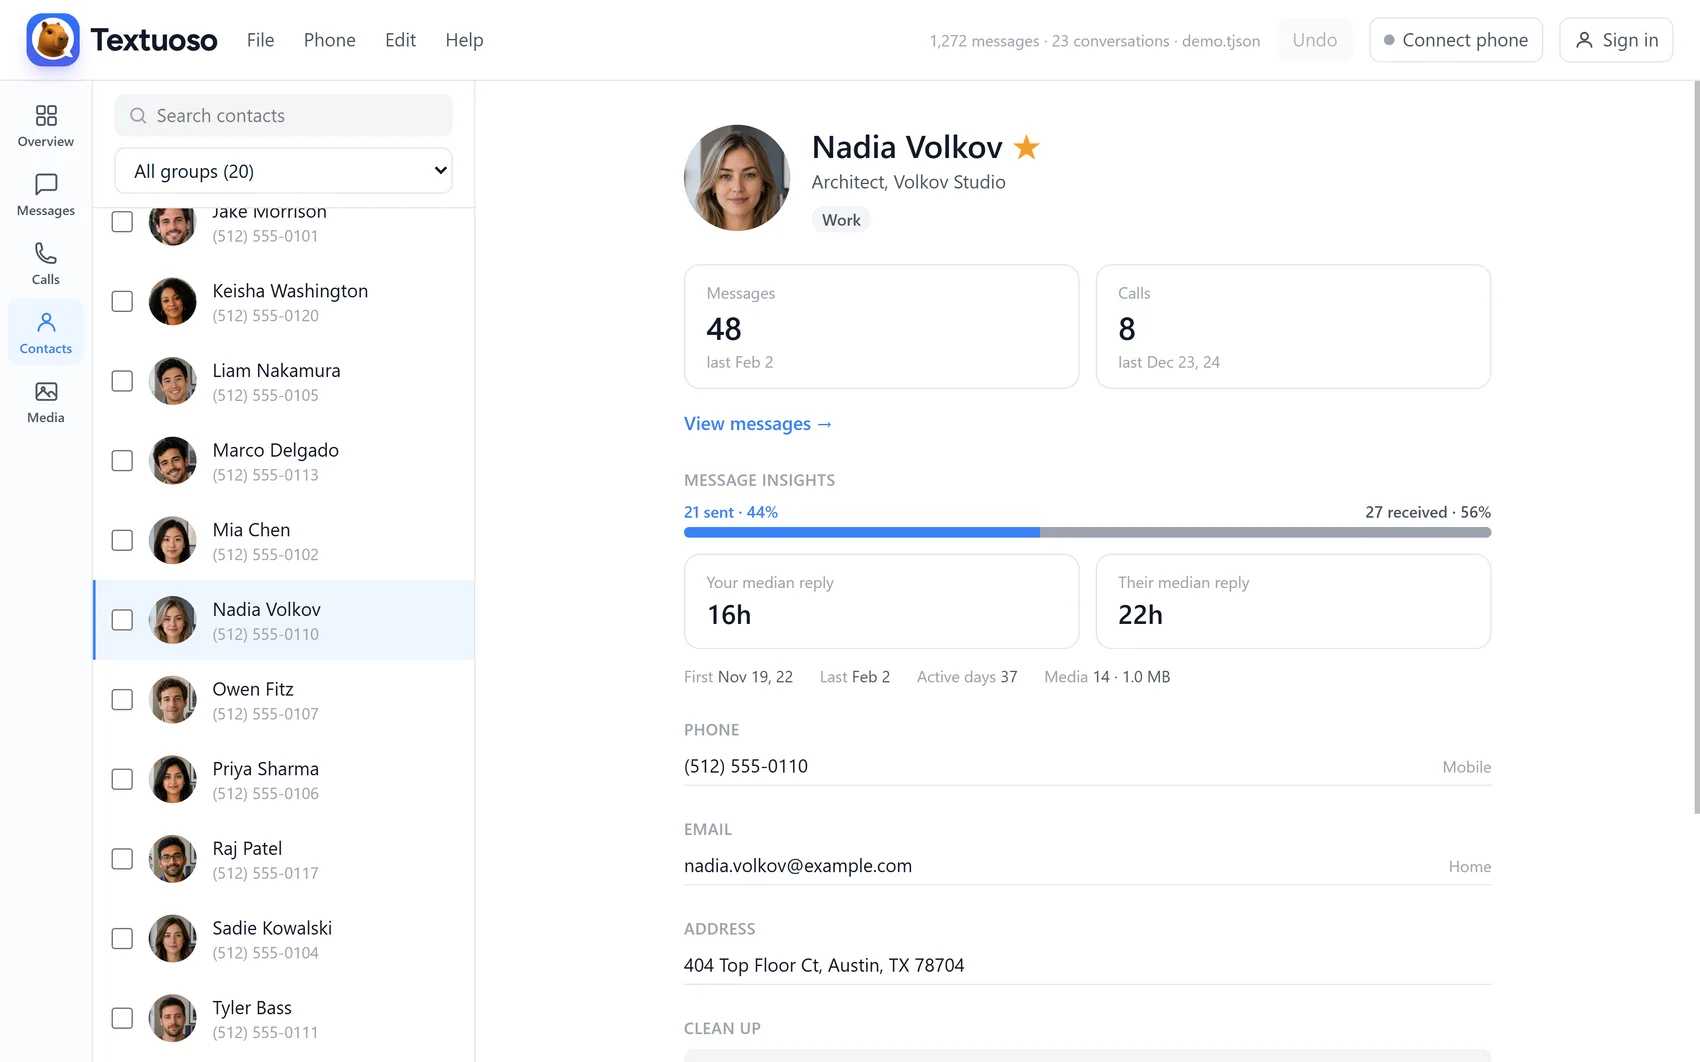Focus the Search contacts field
Image resolution: width=1700 pixels, height=1062 pixels.
(x=283, y=116)
